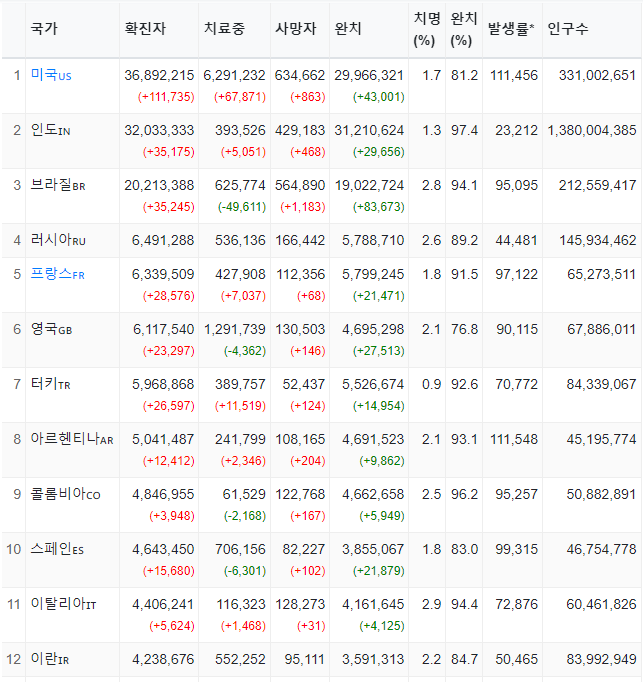Click Argentina confirmed cases 5,041,487
This screenshot has width=643, height=682.
tap(163, 439)
